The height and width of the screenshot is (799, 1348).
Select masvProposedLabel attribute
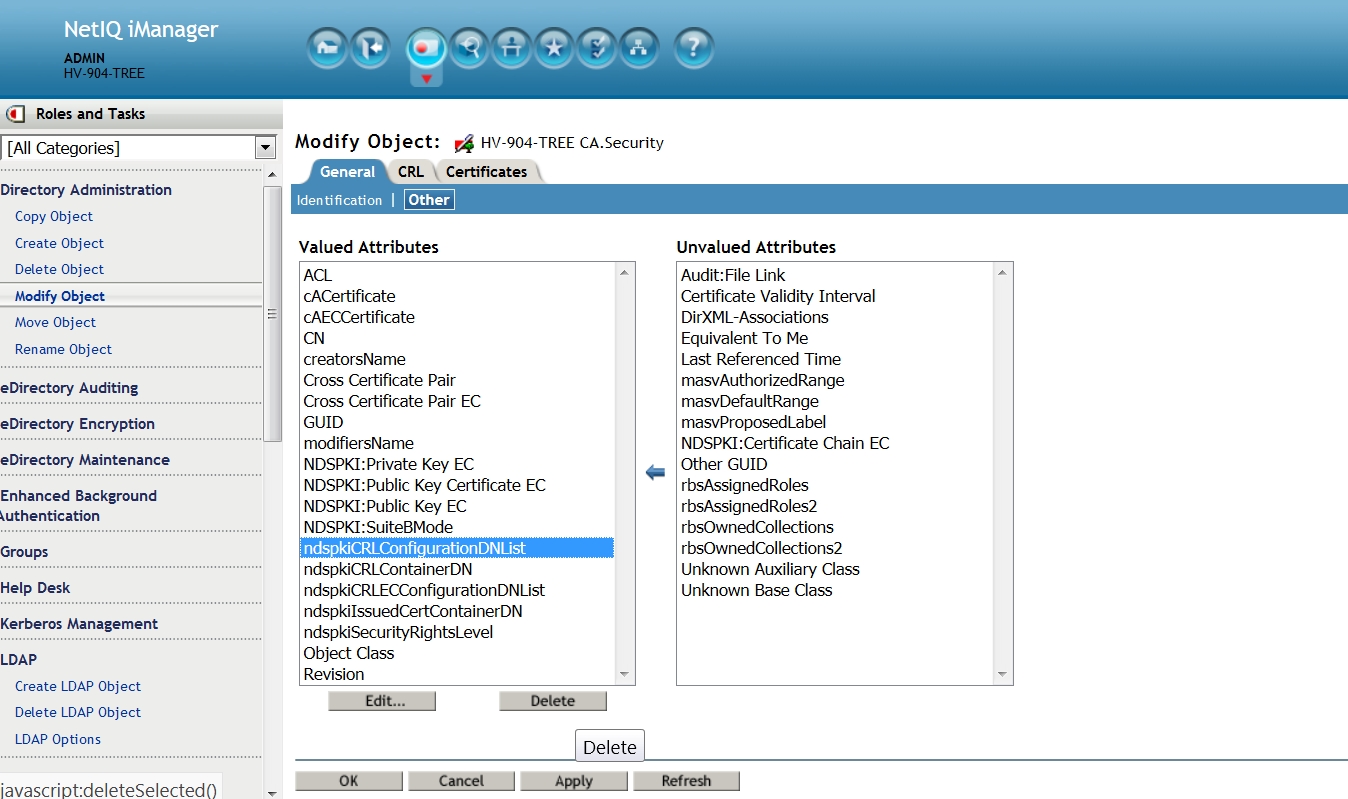tap(835, 422)
